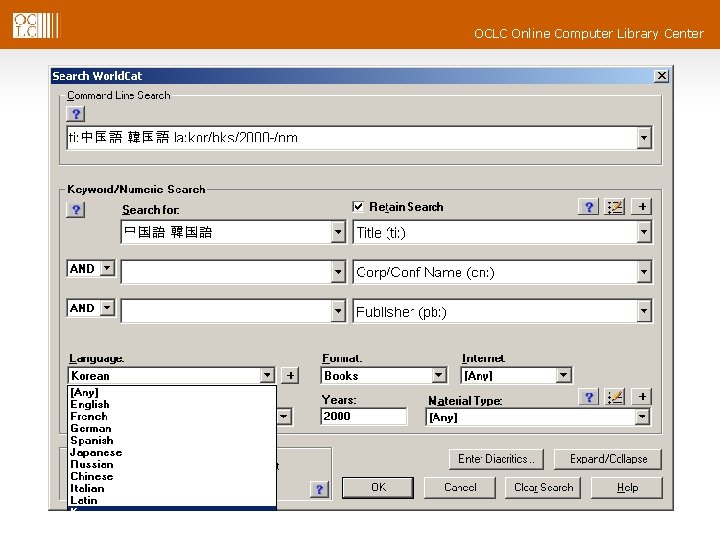The image size is (720, 540).
Task: Click plus button next to Language dropdown
Action: pos(290,376)
